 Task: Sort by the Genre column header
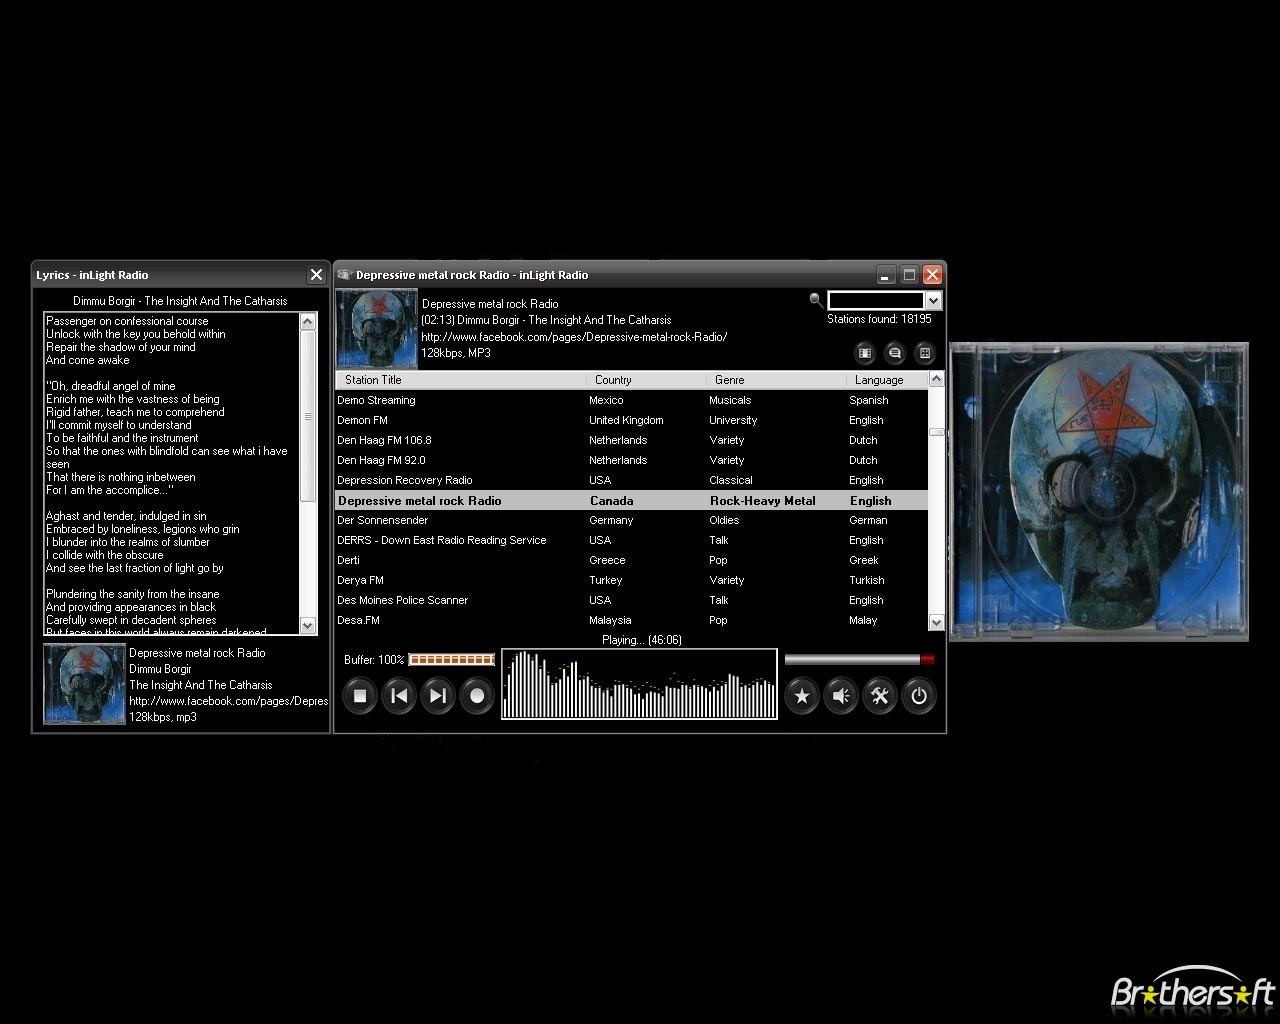[x=777, y=380]
